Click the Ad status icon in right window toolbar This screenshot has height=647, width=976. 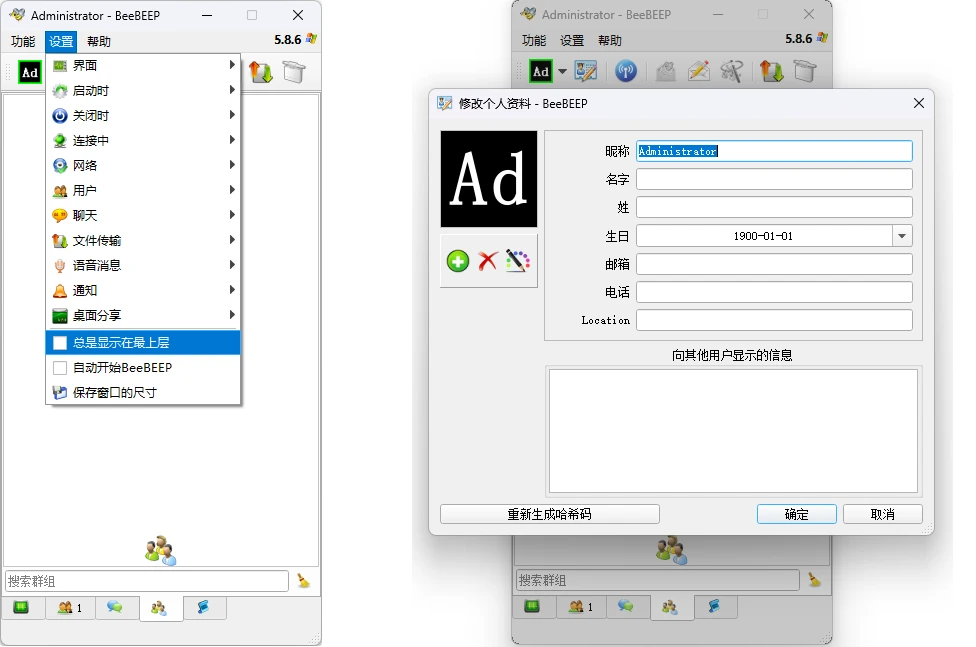tap(541, 71)
